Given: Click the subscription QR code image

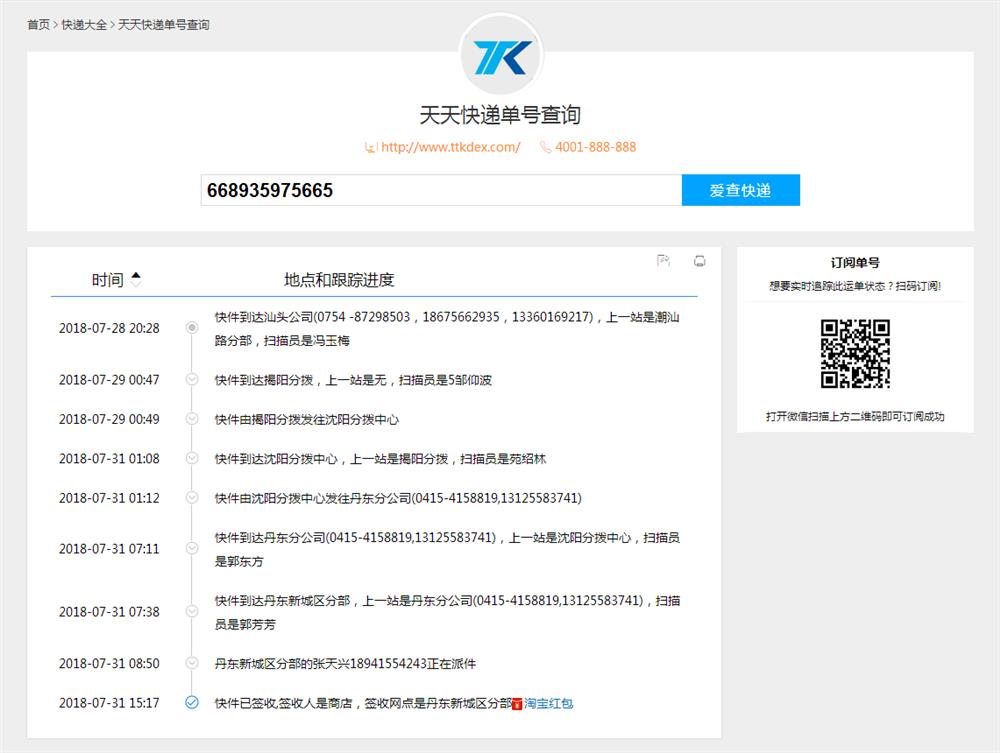Looking at the screenshot, I should pyautogui.click(x=855, y=354).
